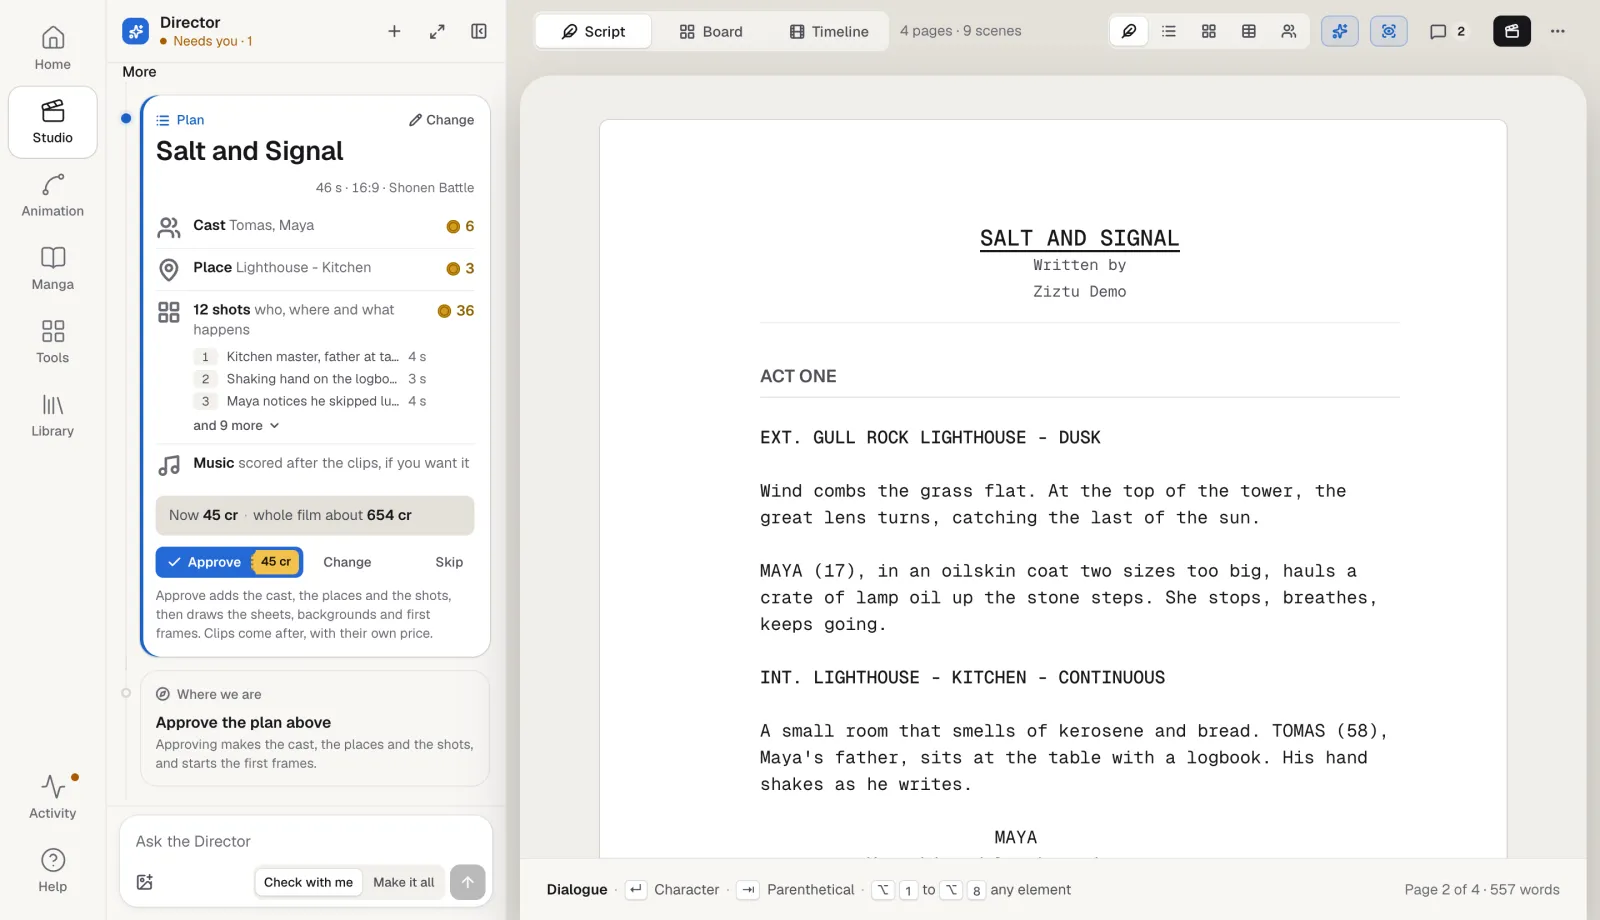Open the Studio workspace
This screenshot has width=1600, height=920.
pos(53,122)
